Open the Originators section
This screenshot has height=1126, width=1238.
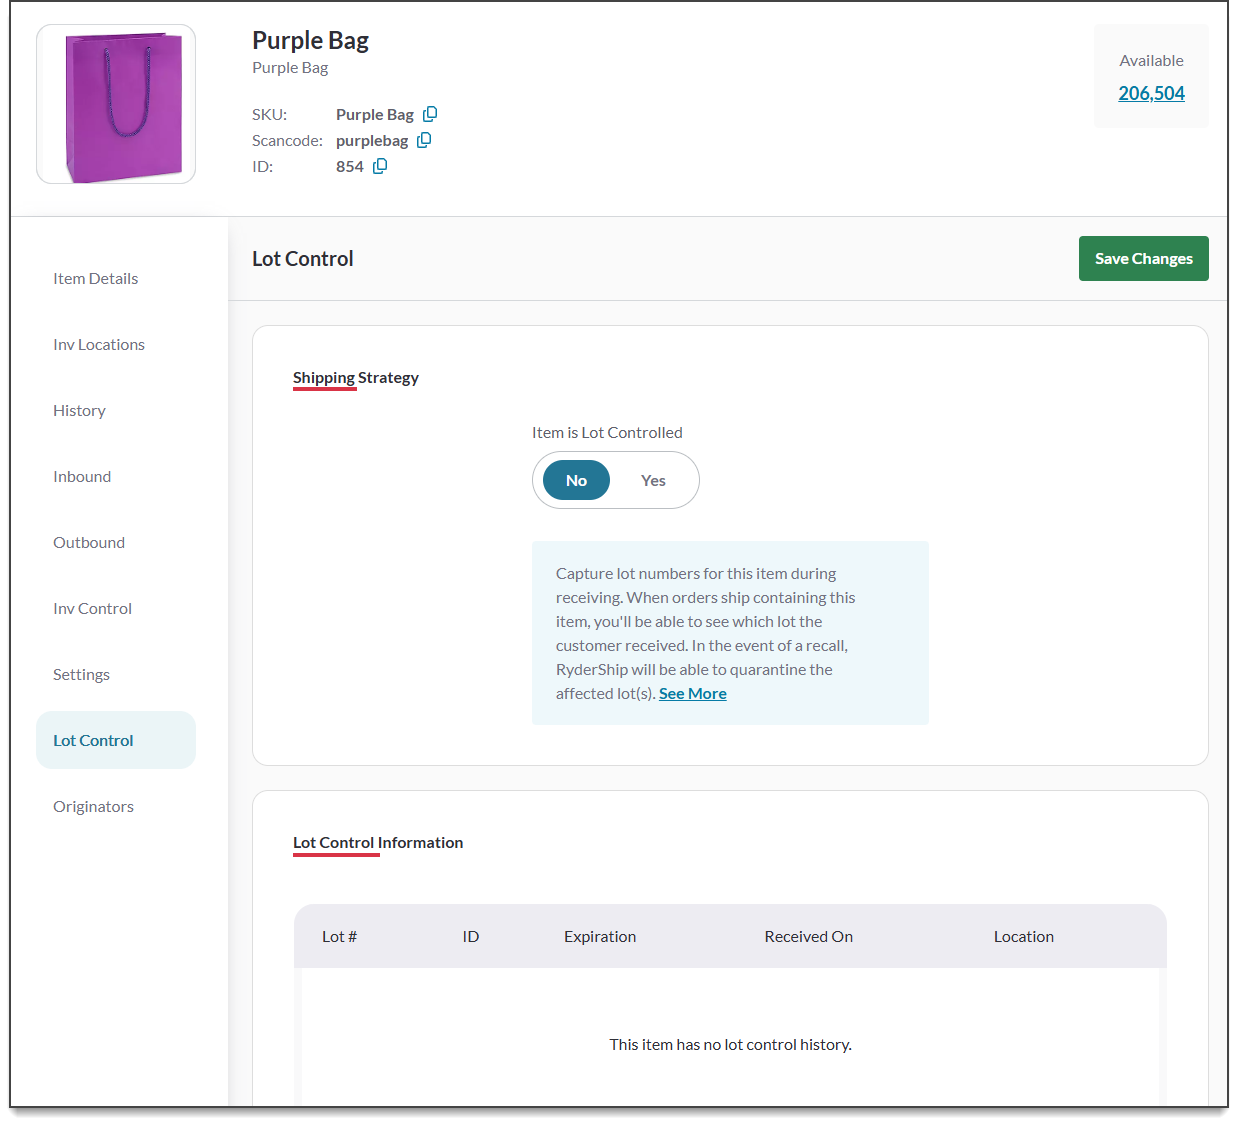(x=93, y=806)
